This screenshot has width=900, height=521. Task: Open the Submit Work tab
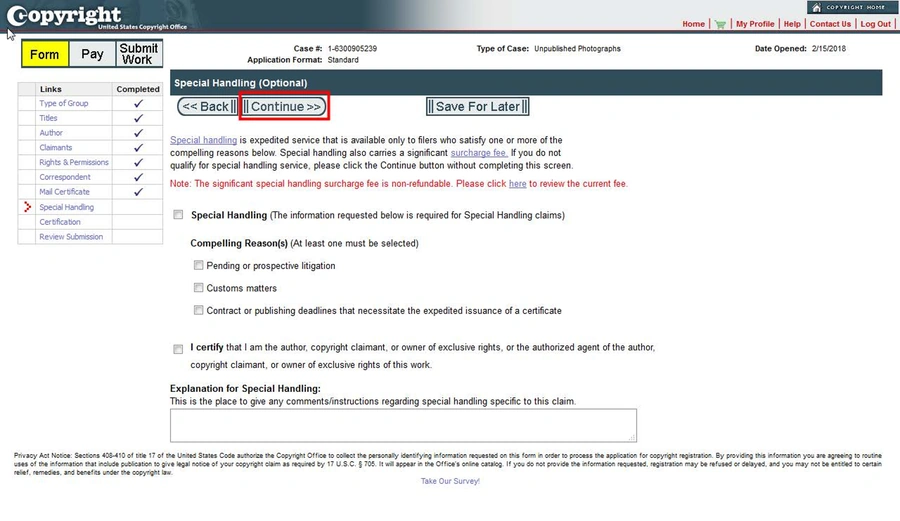point(139,54)
